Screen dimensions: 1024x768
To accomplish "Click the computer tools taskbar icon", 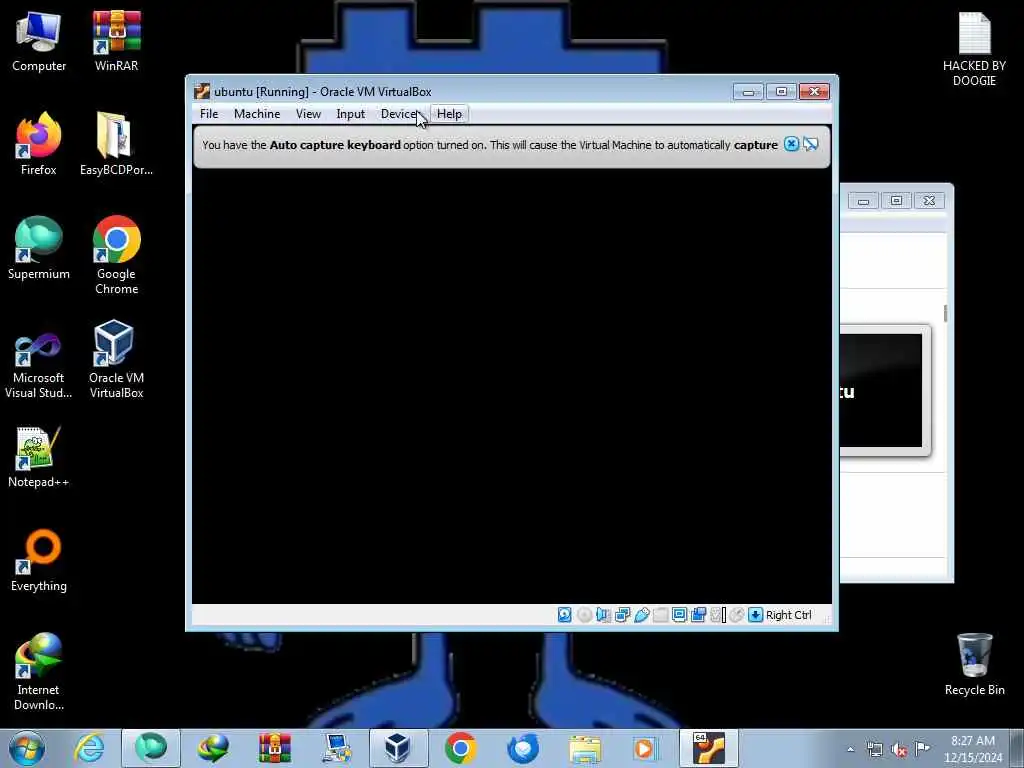I will (336, 748).
